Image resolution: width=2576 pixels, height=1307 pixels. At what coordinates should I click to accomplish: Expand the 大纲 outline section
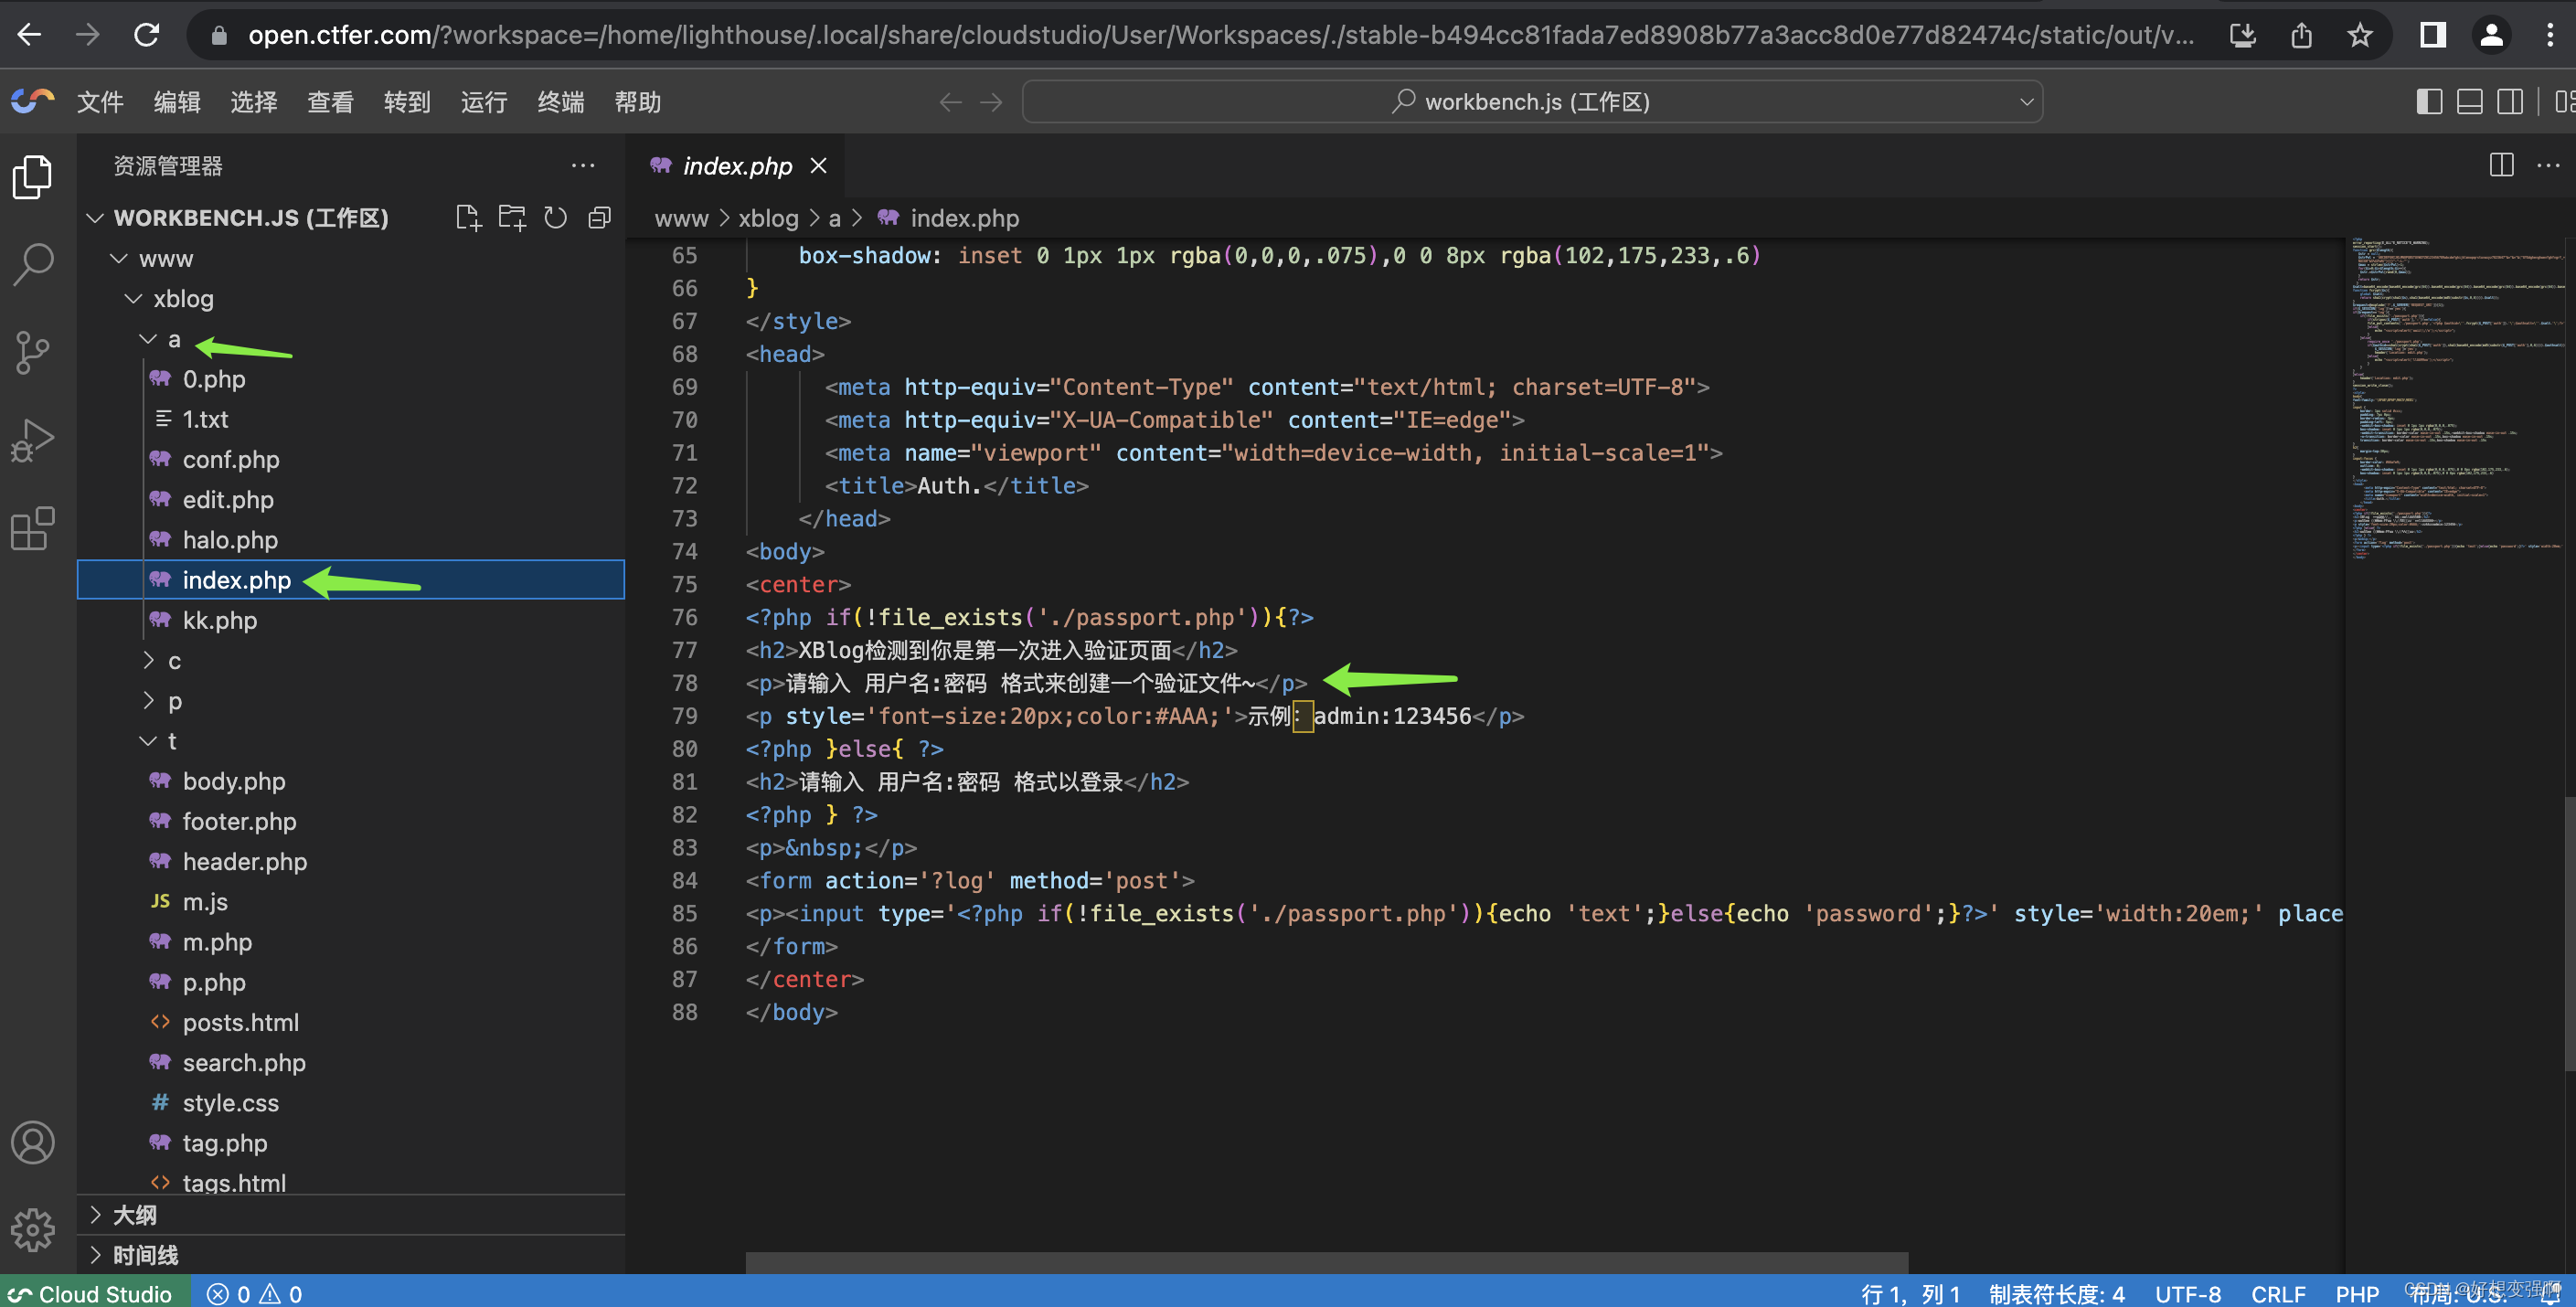point(134,1215)
